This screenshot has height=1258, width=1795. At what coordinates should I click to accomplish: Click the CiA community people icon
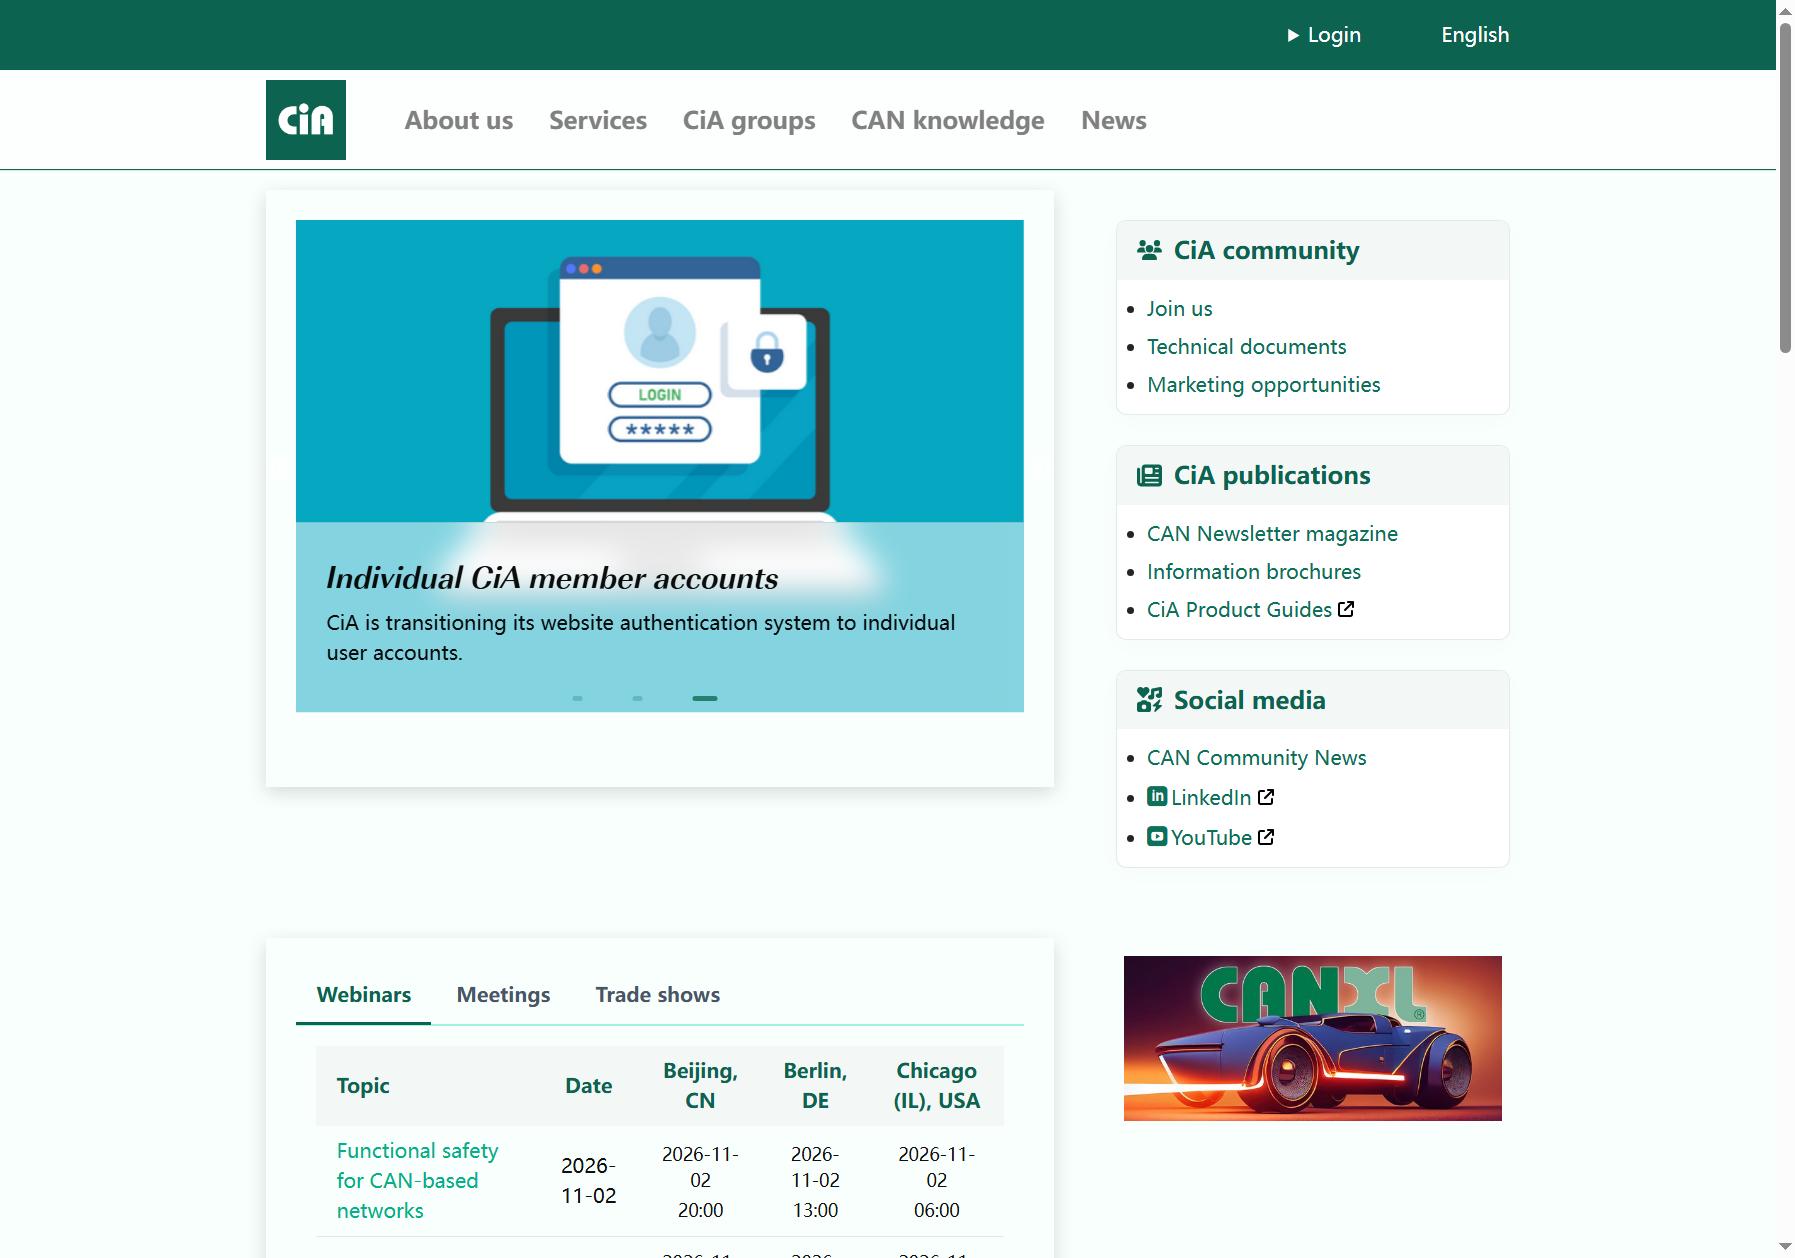1150,250
